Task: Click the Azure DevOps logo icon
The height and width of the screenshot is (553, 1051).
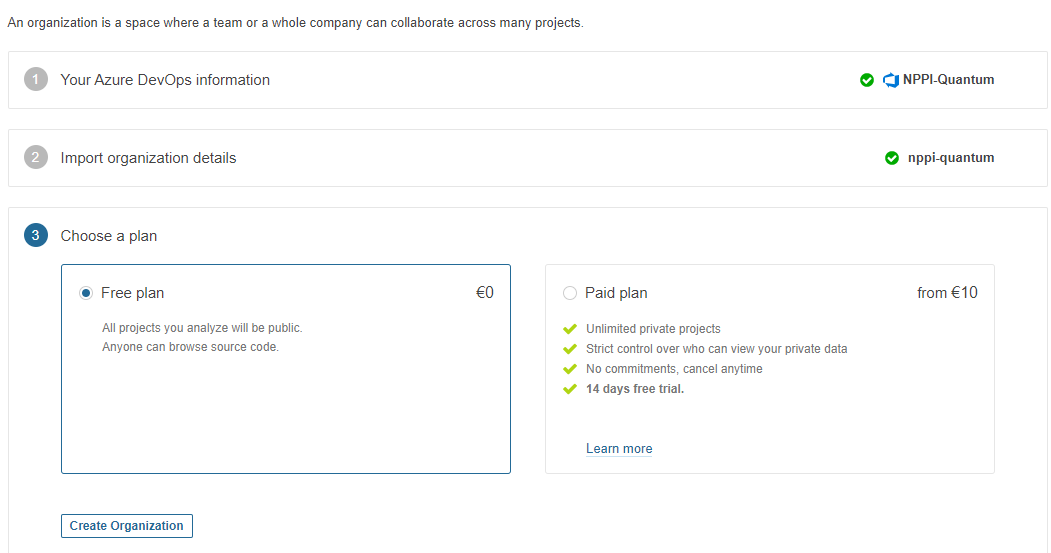Action: pos(891,80)
